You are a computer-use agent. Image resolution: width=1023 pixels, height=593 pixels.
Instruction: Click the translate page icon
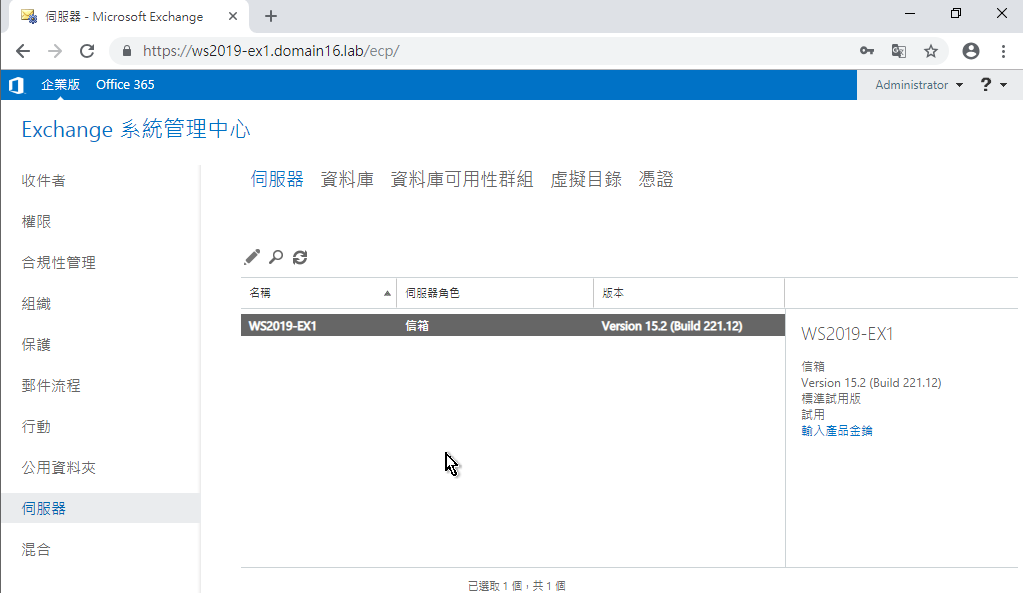tap(898, 51)
